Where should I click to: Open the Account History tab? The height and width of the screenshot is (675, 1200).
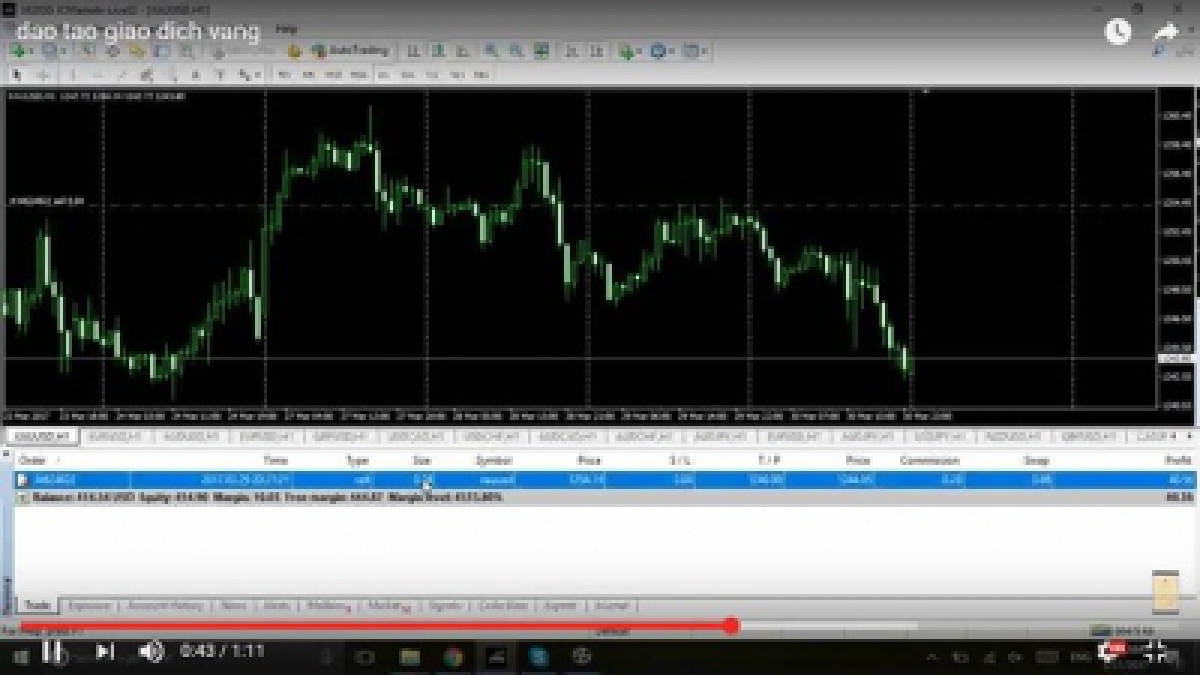point(165,606)
